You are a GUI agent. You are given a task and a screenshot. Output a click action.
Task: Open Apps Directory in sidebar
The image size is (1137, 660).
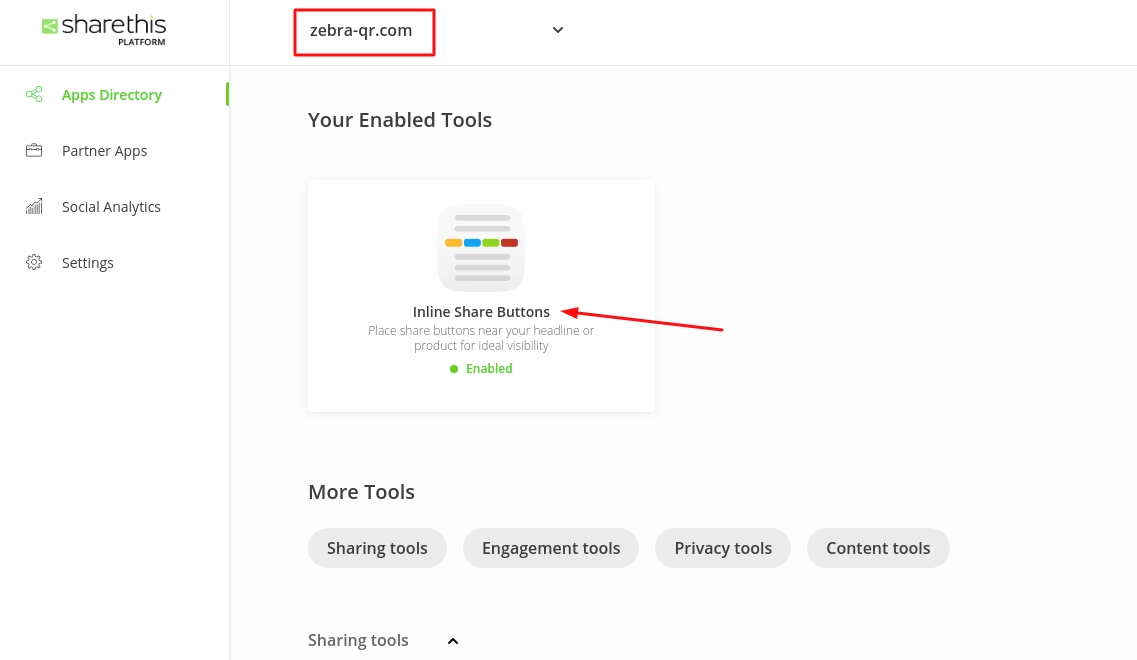[x=111, y=95]
